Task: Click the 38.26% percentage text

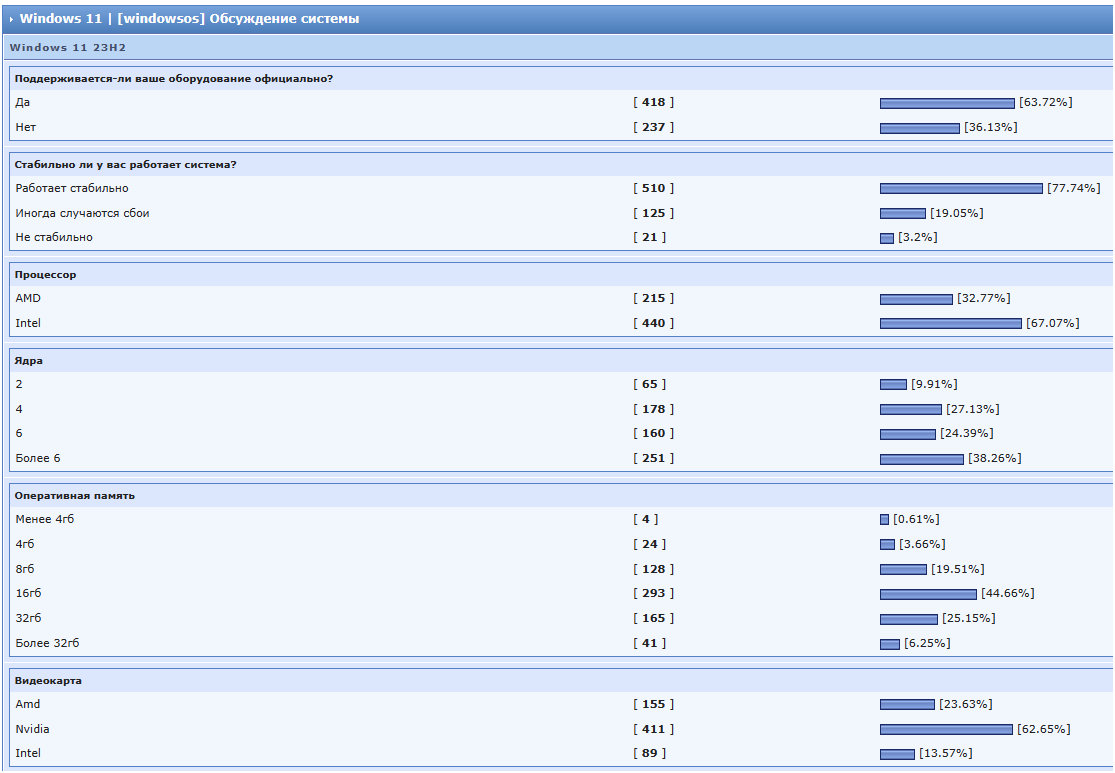Action: pyautogui.click(x=995, y=459)
